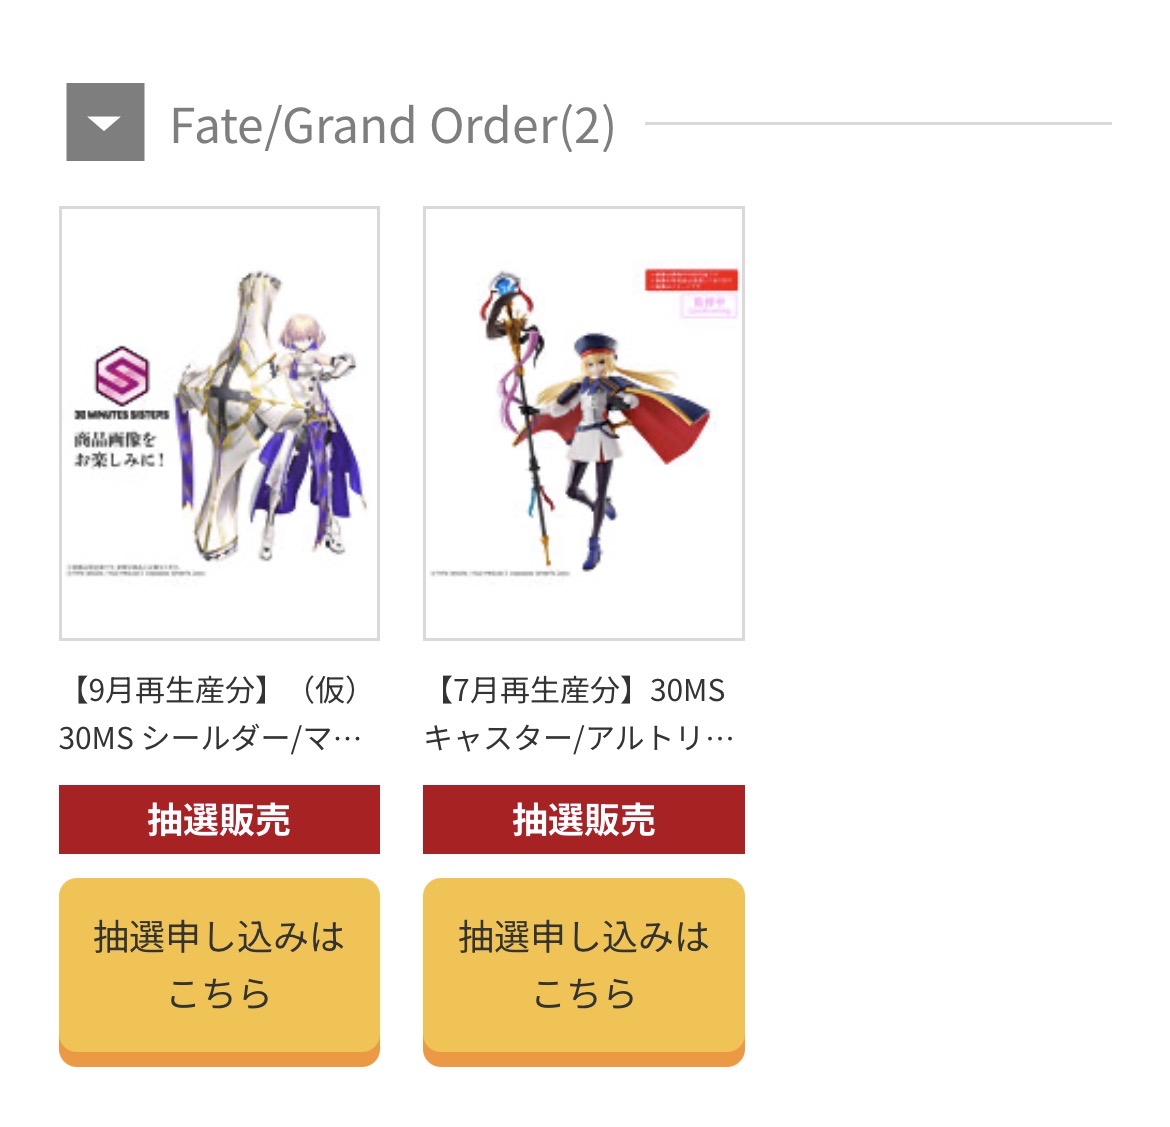Click 抽選申し込みはこちら for Shielder item
The width and height of the screenshot is (1170, 1127).
coord(219,972)
